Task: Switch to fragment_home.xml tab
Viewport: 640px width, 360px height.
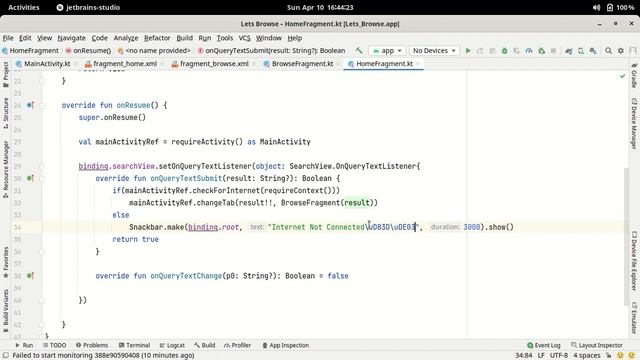Action: [125, 64]
